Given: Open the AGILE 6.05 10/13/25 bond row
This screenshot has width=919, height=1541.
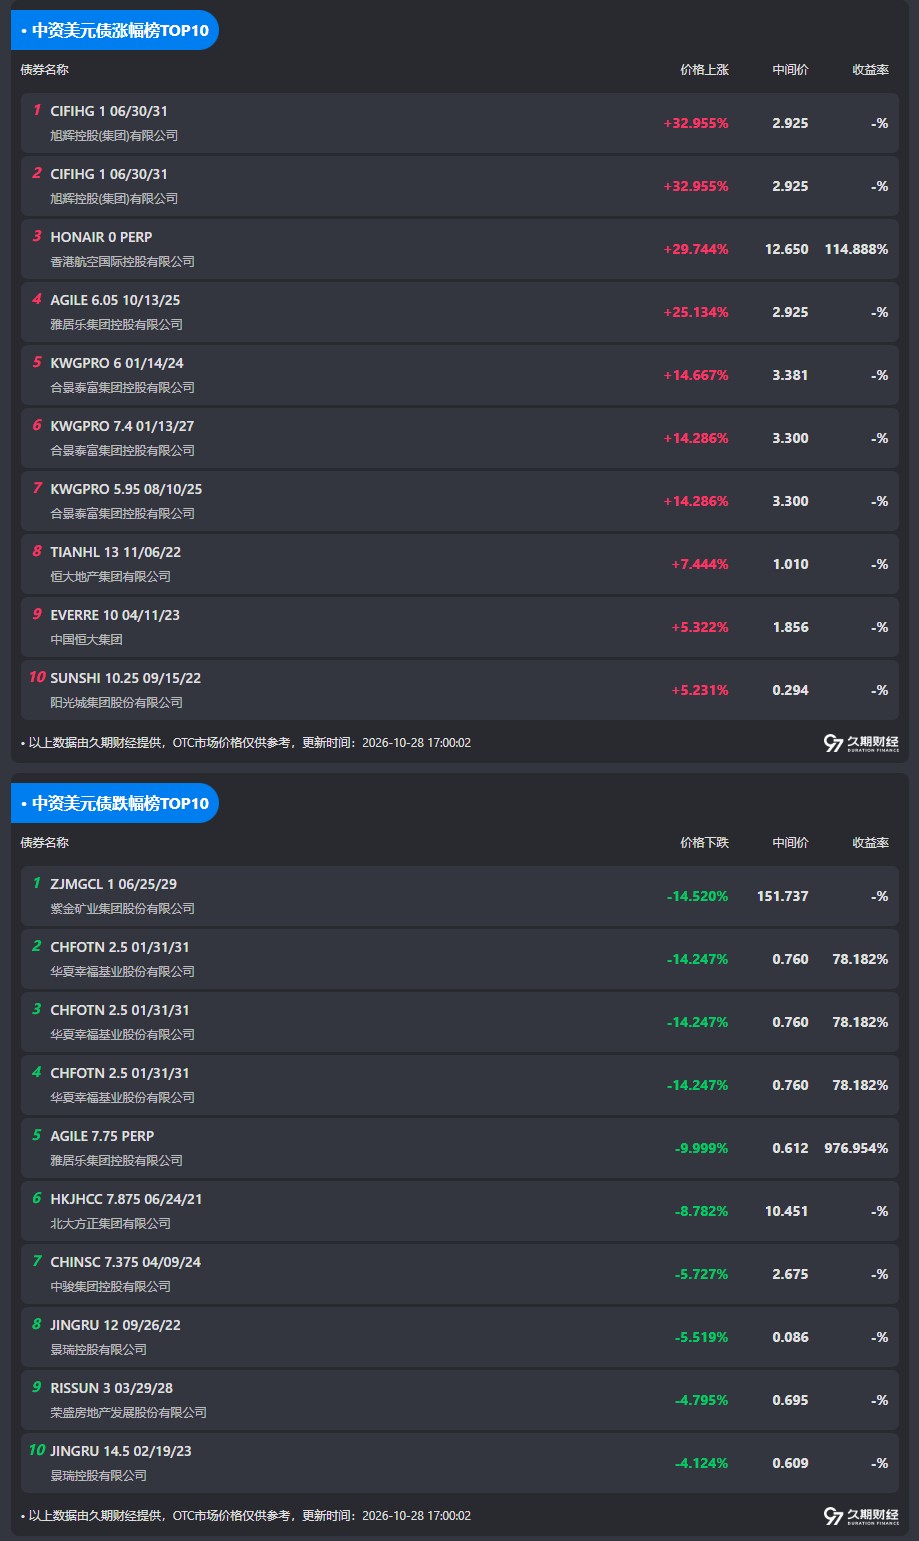Looking at the screenshot, I should pyautogui.click(x=460, y=312).
